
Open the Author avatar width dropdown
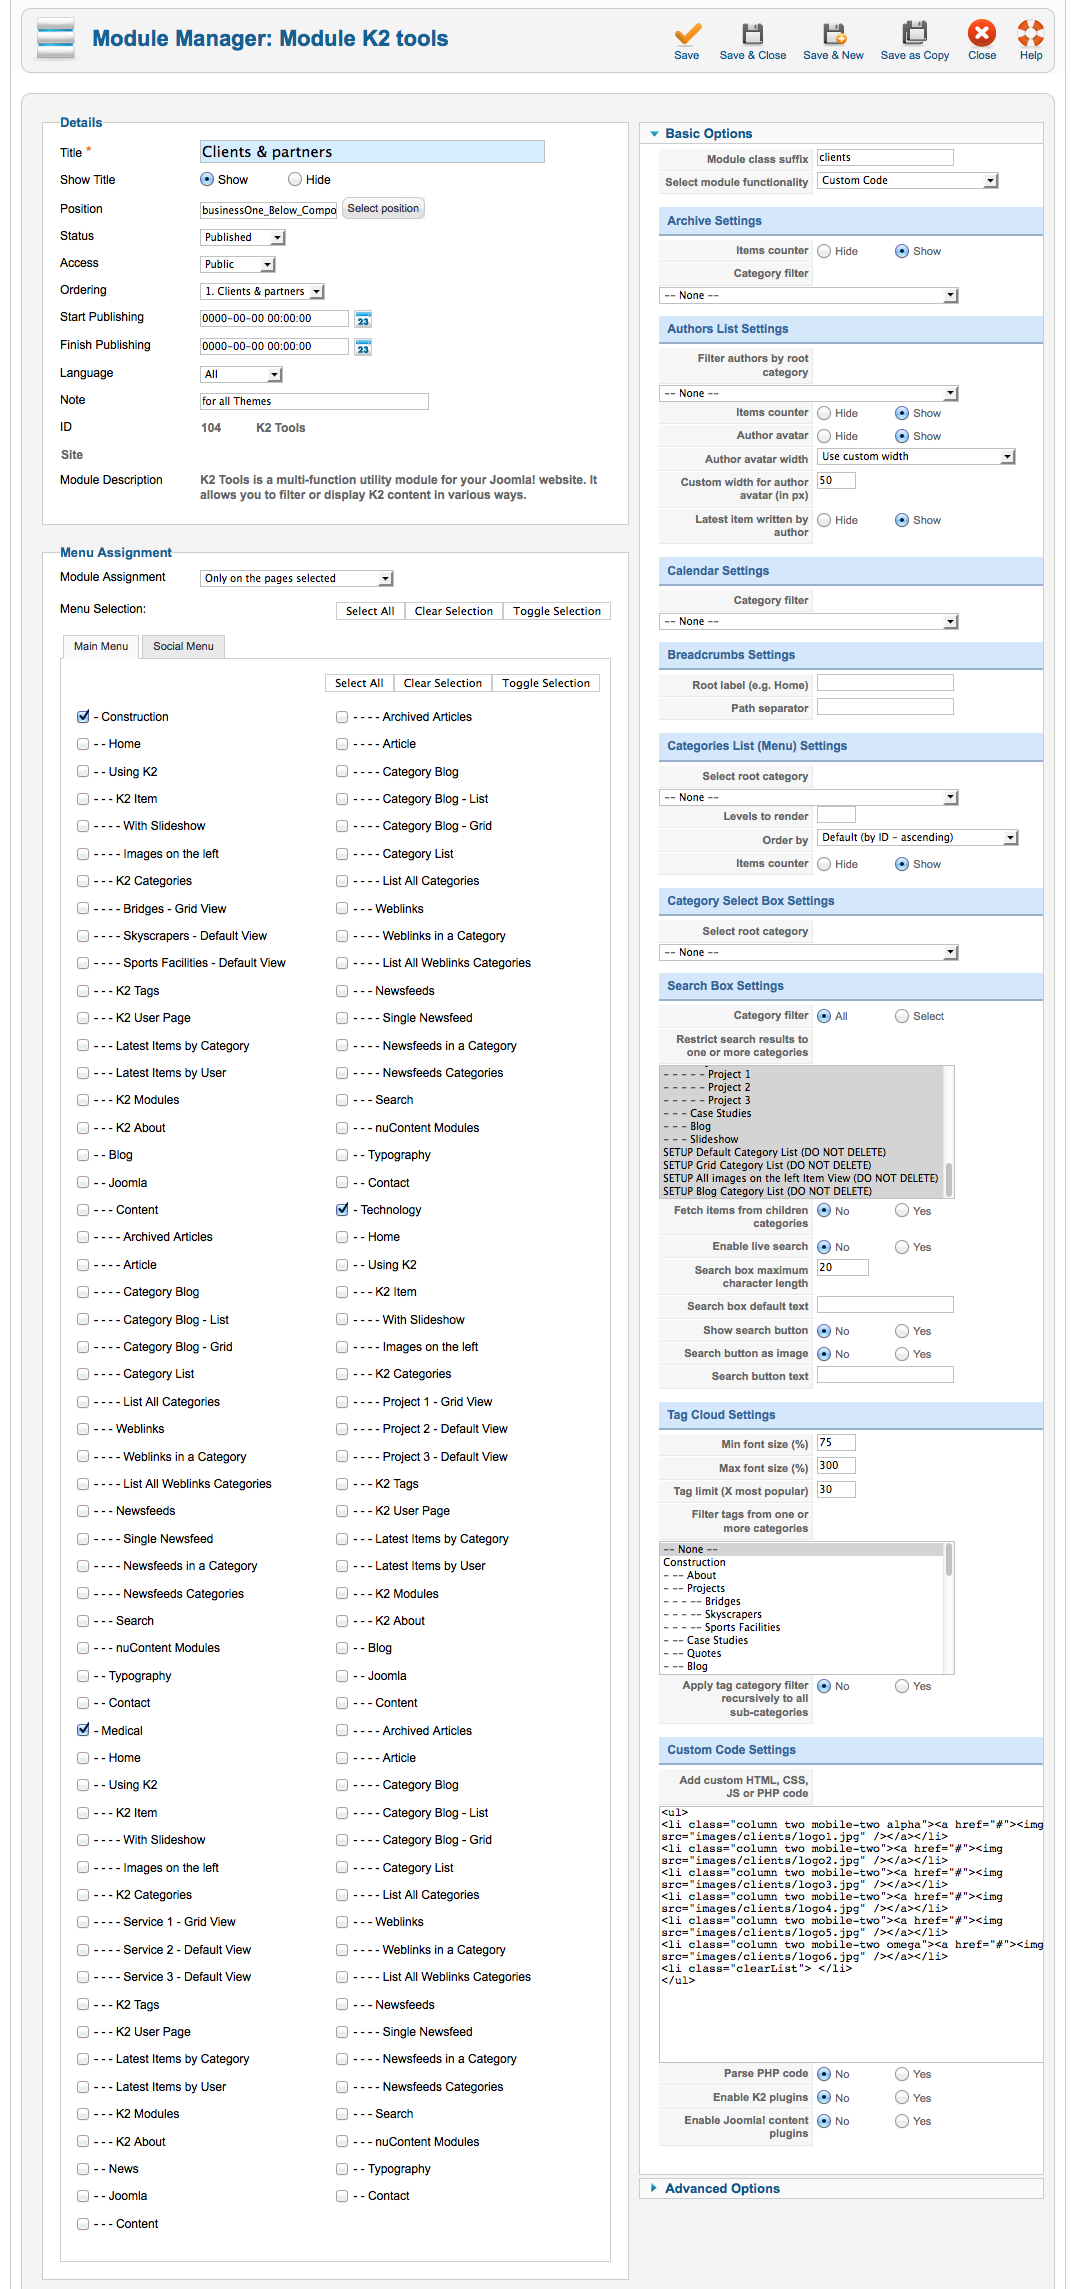916,456
